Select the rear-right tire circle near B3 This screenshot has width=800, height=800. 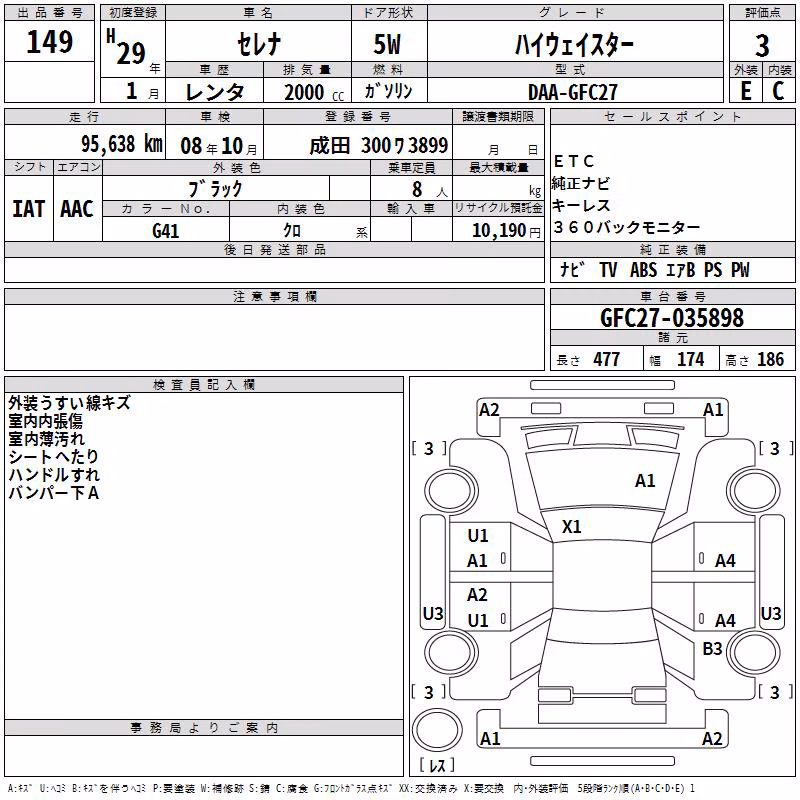[755, 652]
